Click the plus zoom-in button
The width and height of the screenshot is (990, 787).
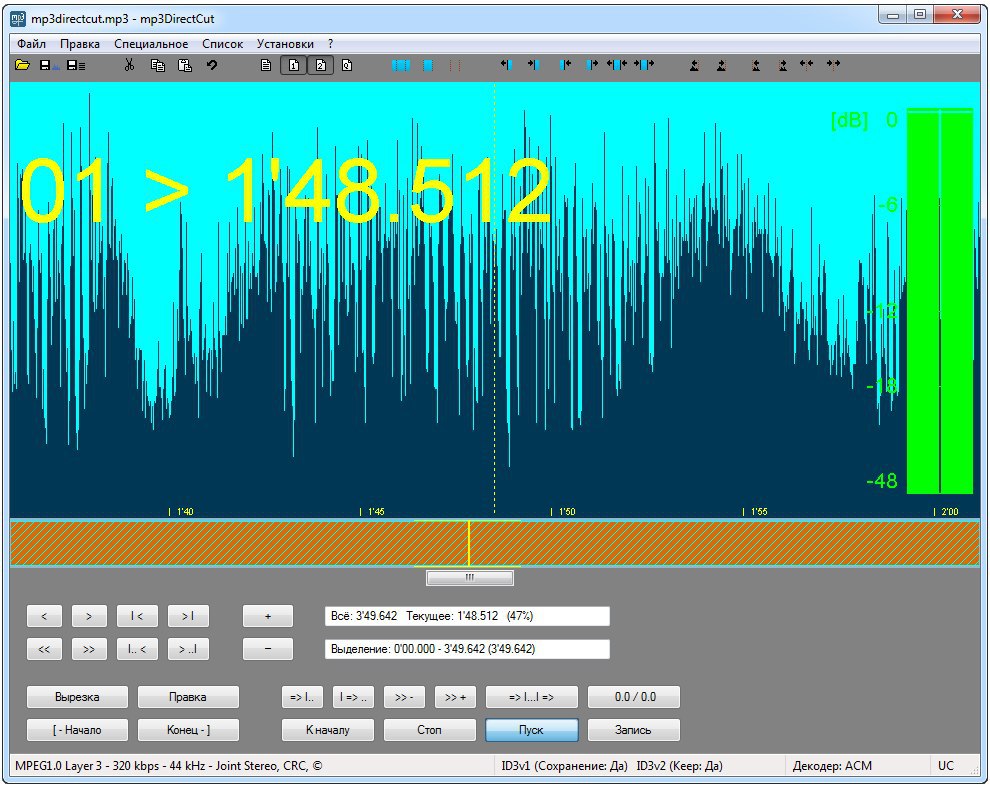pyautogui.click(x=268, y=616)
